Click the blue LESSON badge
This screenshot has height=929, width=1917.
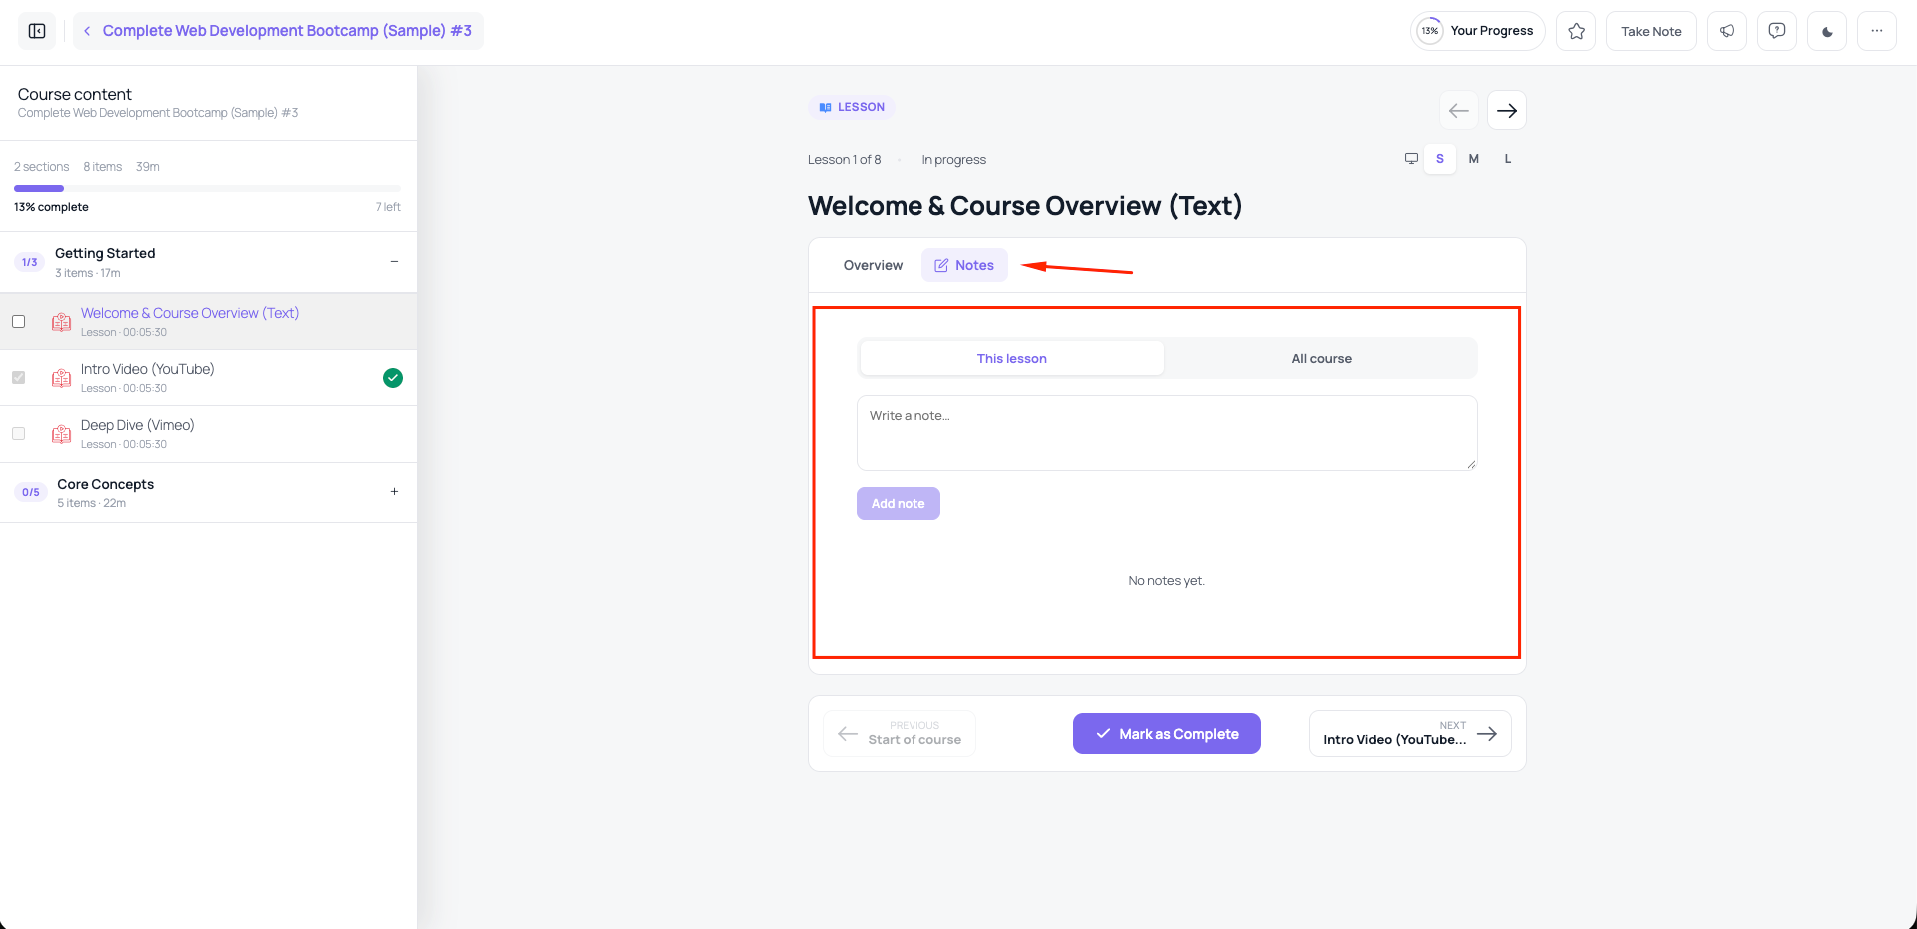click(851, 107)
